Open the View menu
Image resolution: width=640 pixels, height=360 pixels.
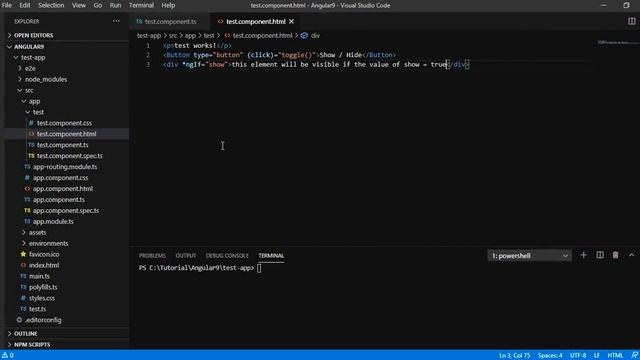[x=79, y=5]
